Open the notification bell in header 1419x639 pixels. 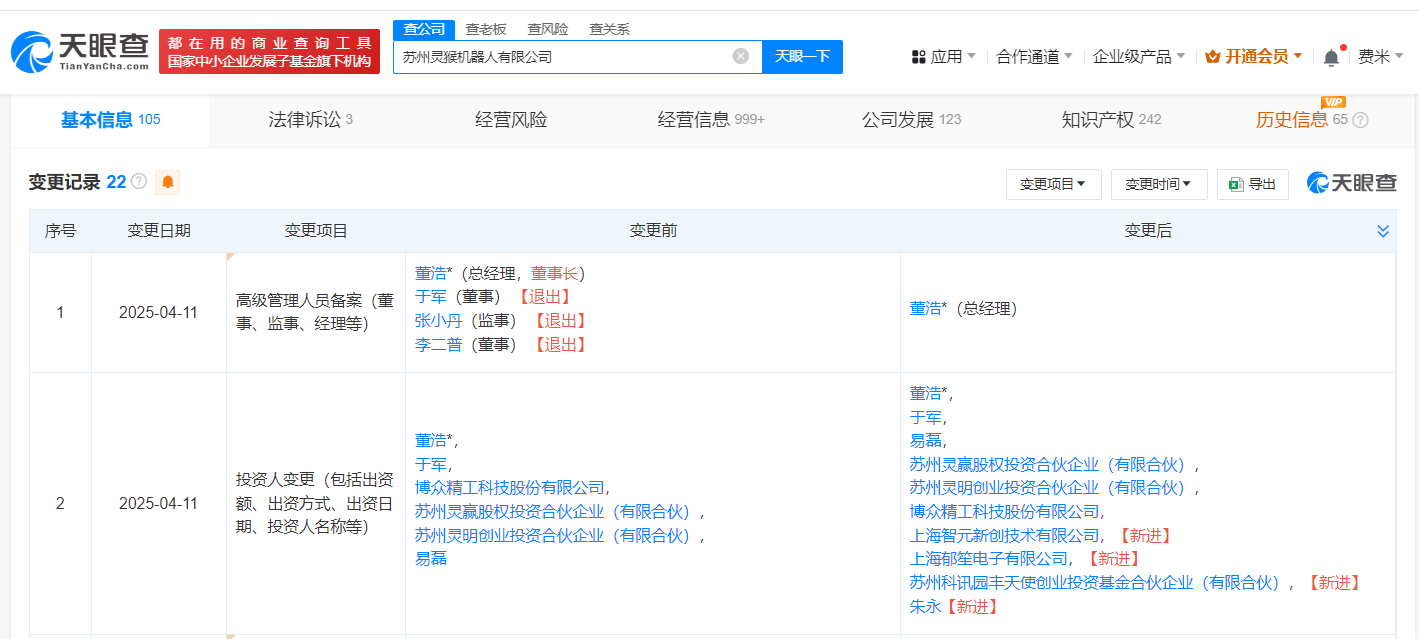(x=1331, y=58)
